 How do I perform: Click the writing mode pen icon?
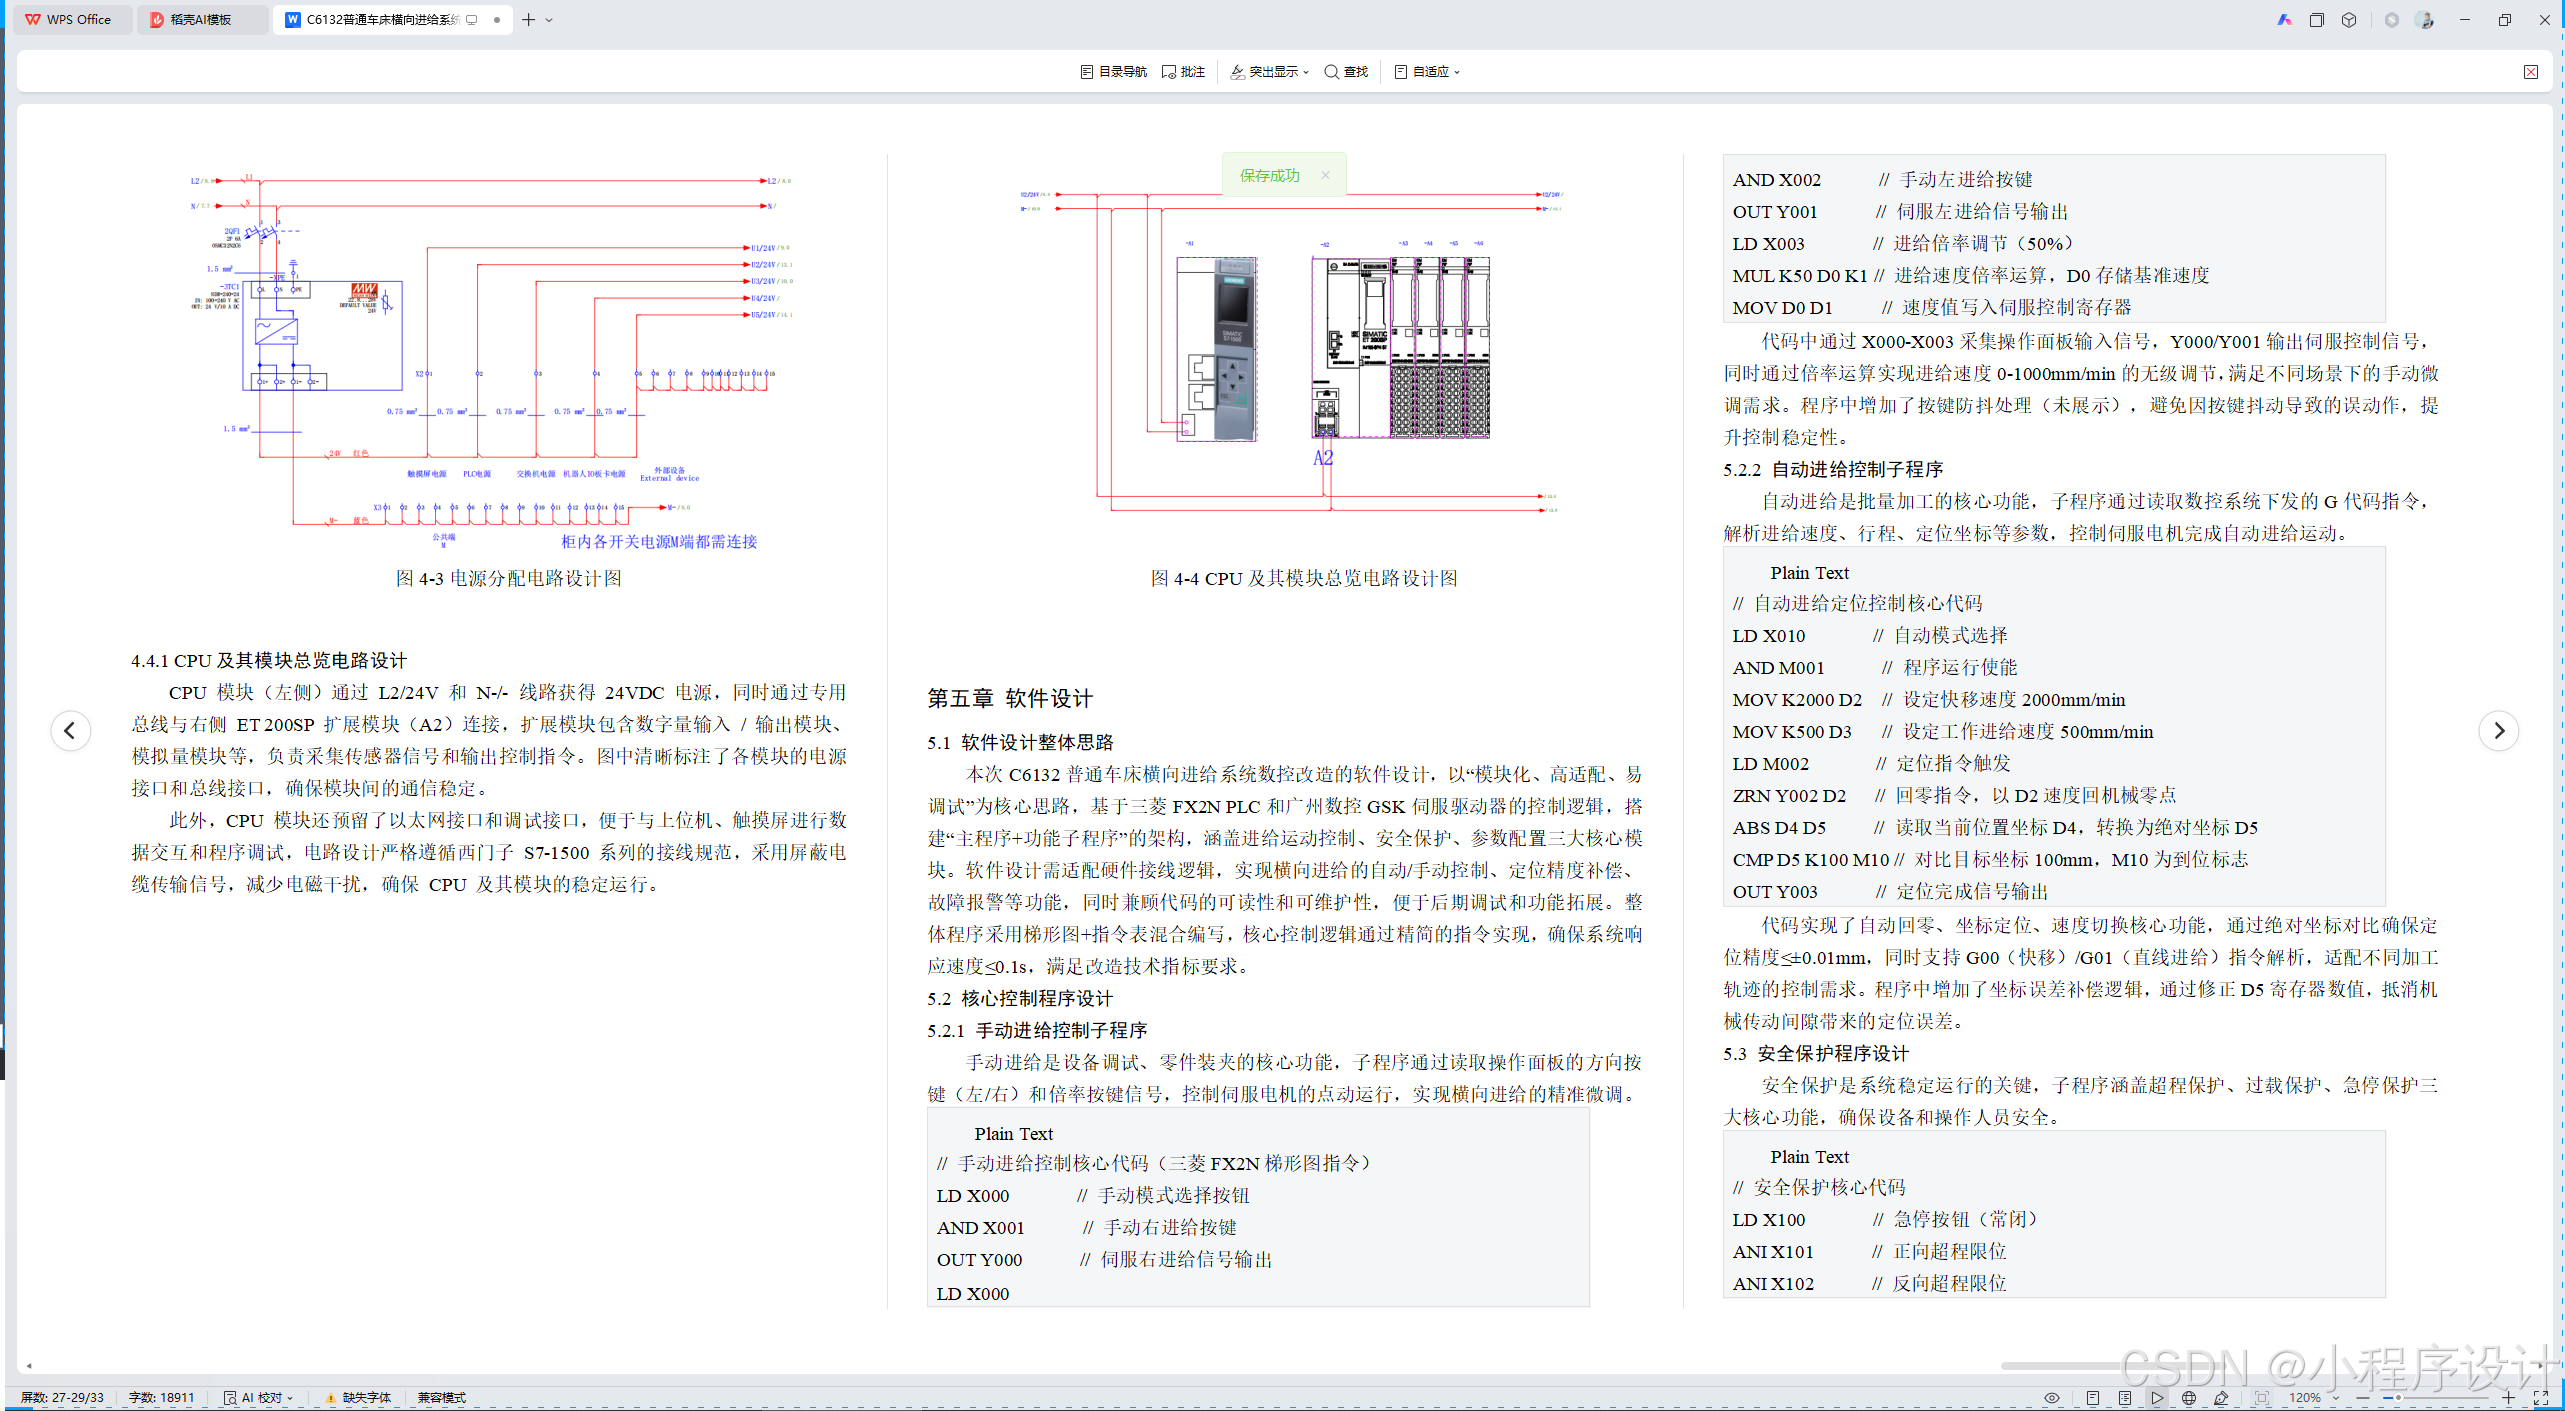coord(2221,1398)
